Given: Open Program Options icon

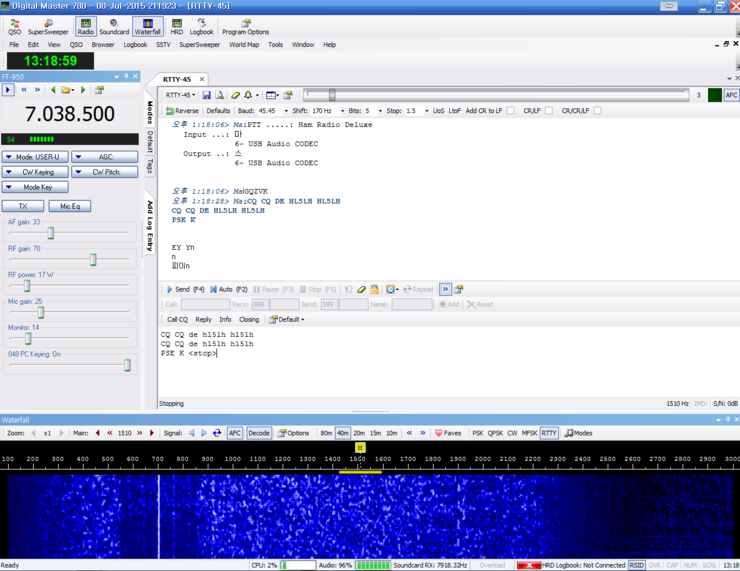Looking at the screenshot, I should pos(245,26).
